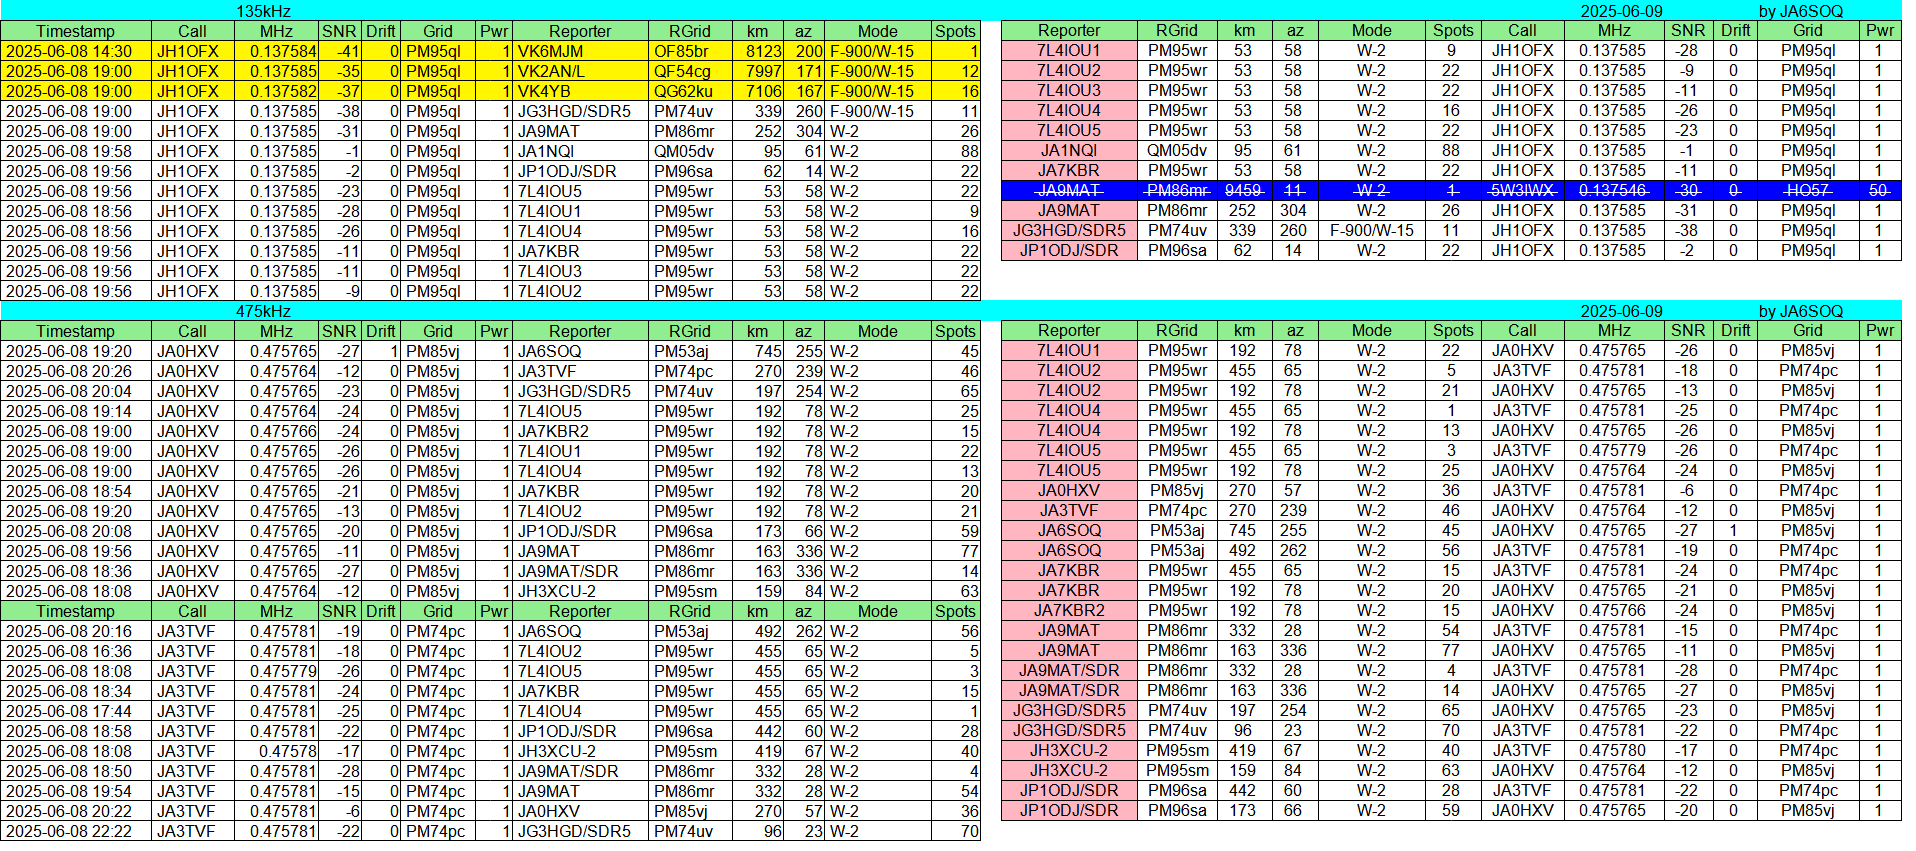Image resolution: width=1916 pixels, height=851 pixels.
Task: Click MHz cell 0.475780 in right table
Action: point(1614,750)
